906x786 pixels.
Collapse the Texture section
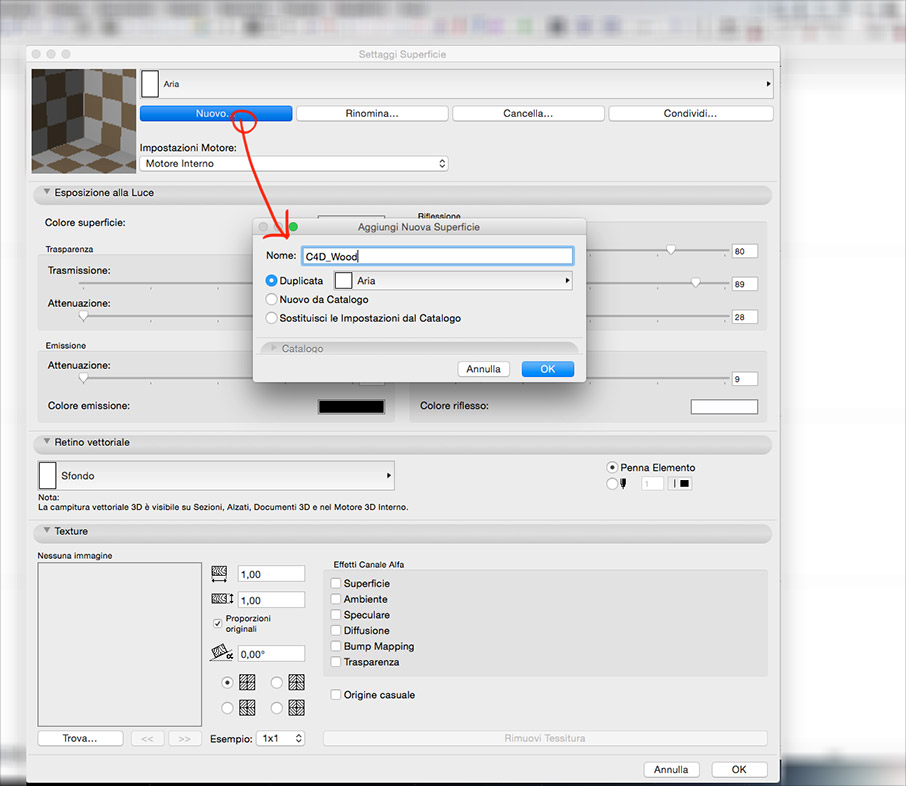click(x=46, y=531)
